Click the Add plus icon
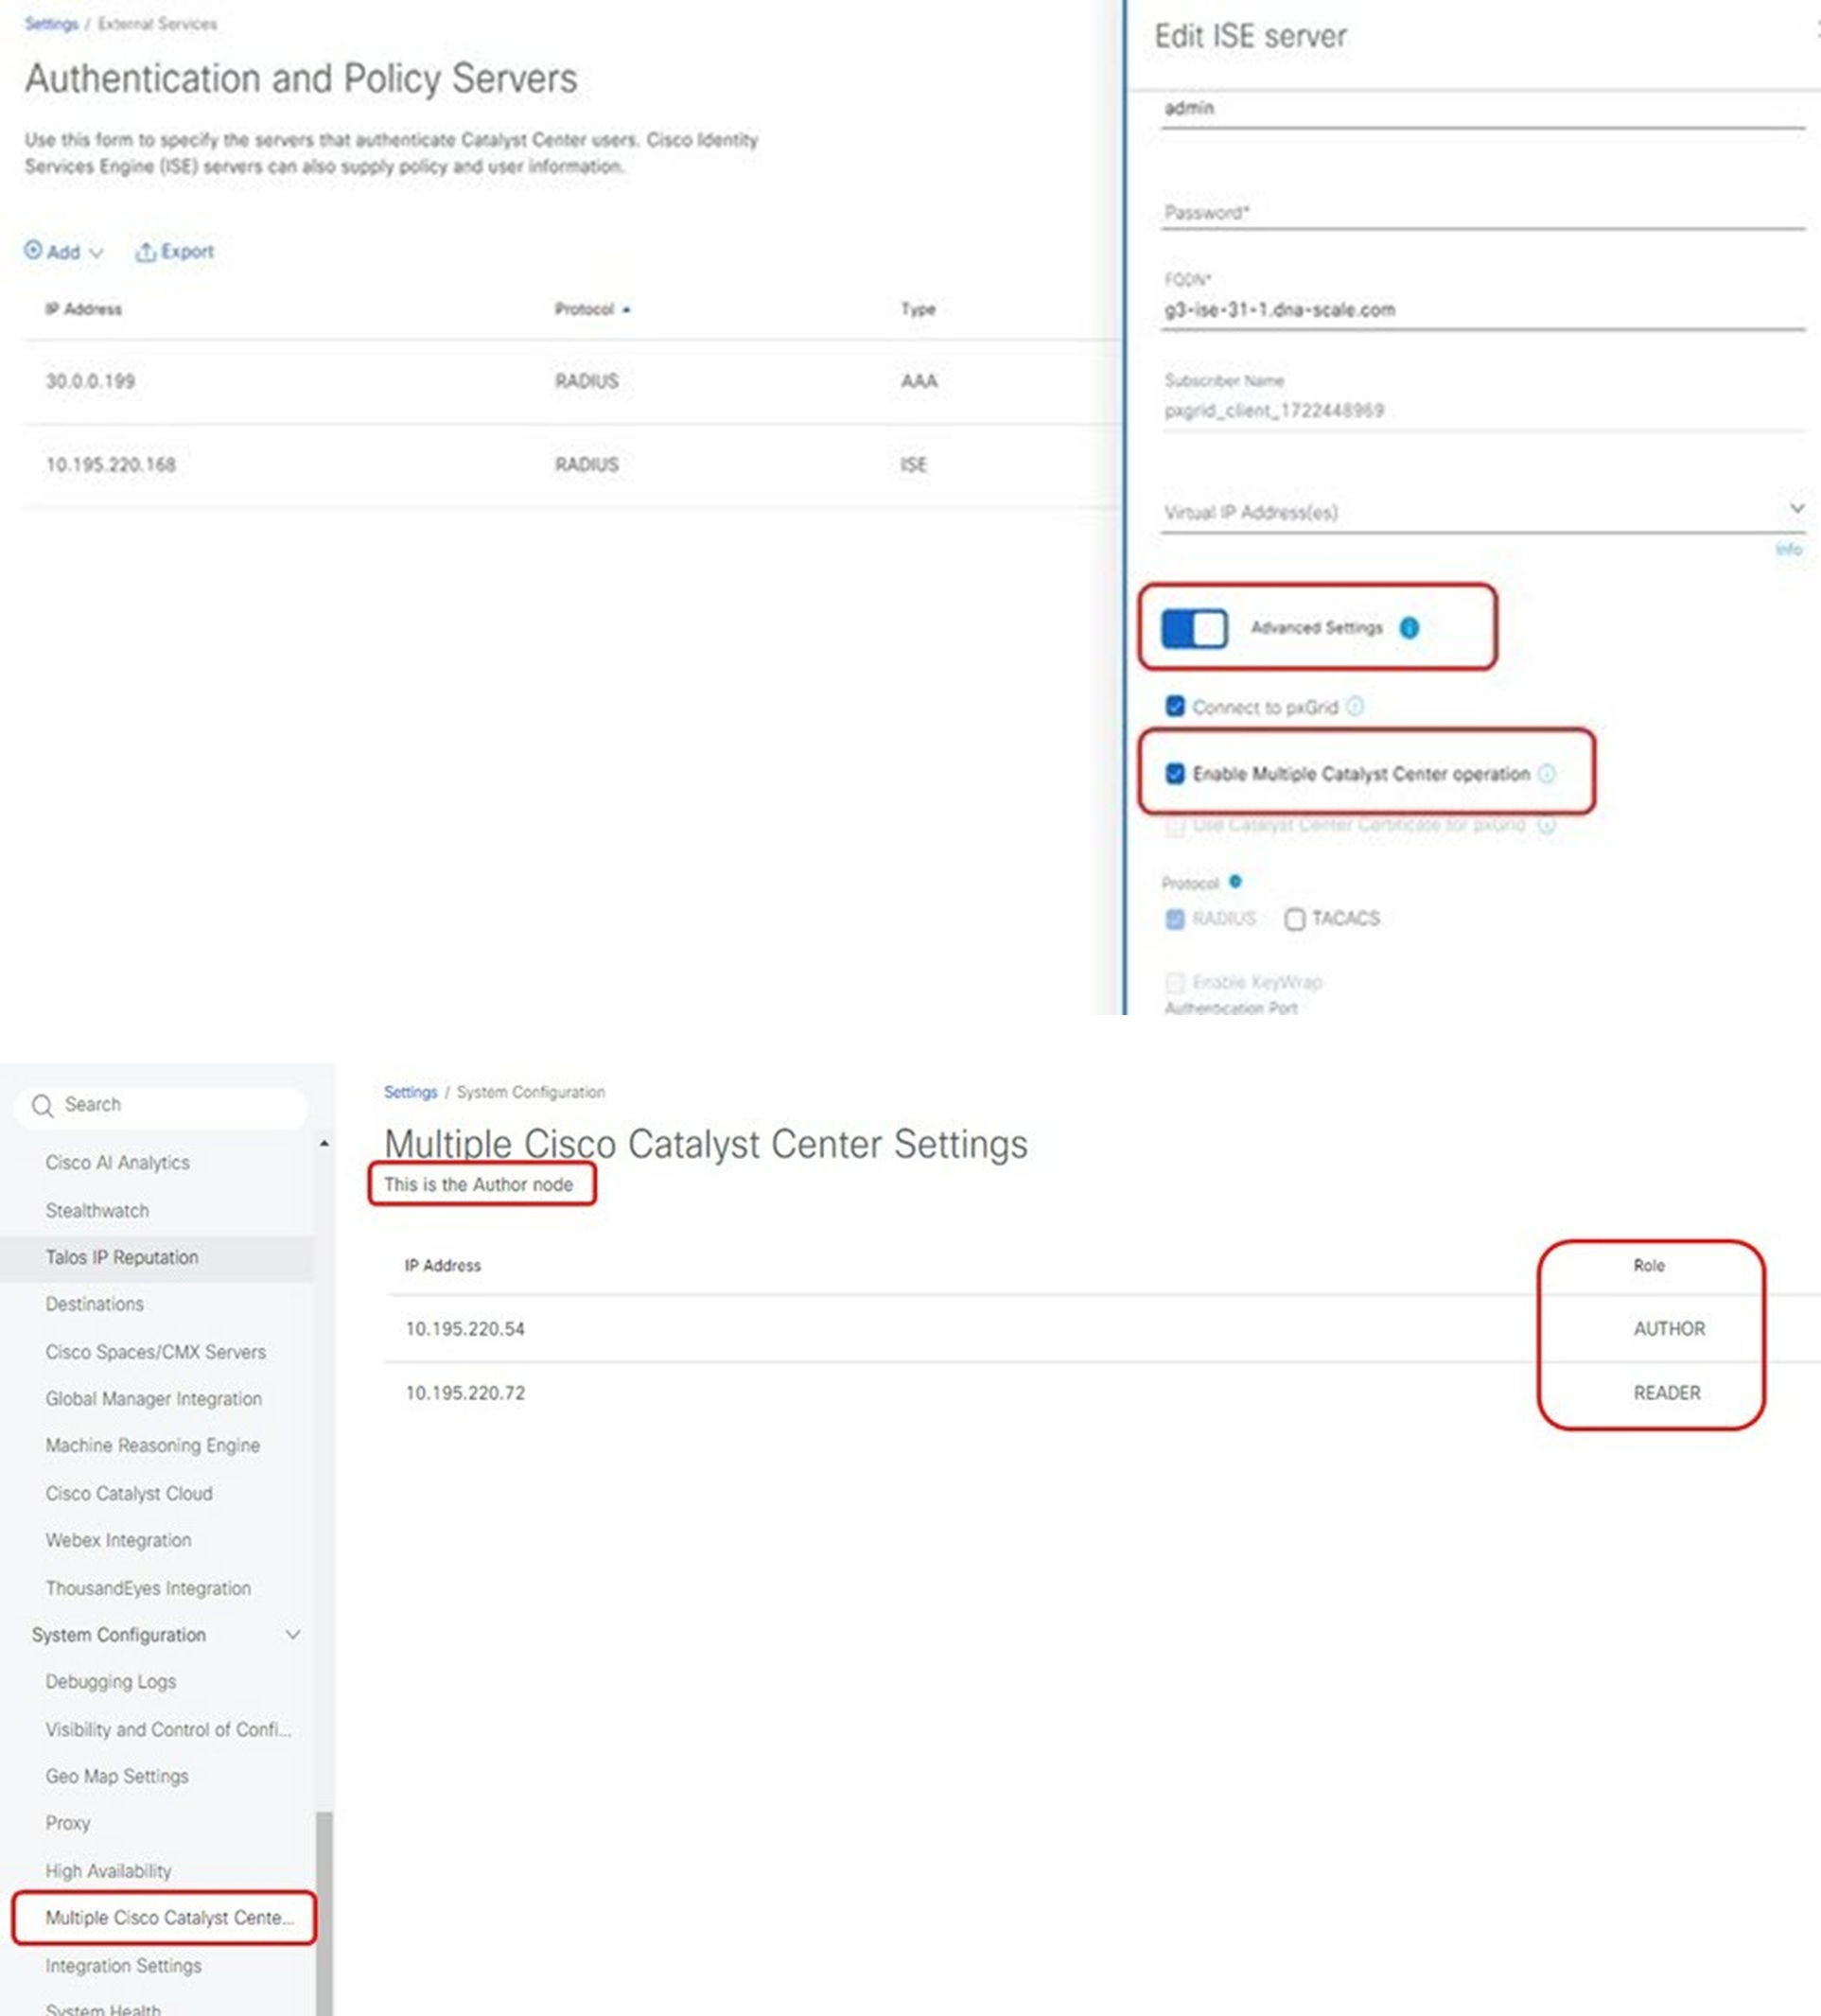 coord(33,250)
